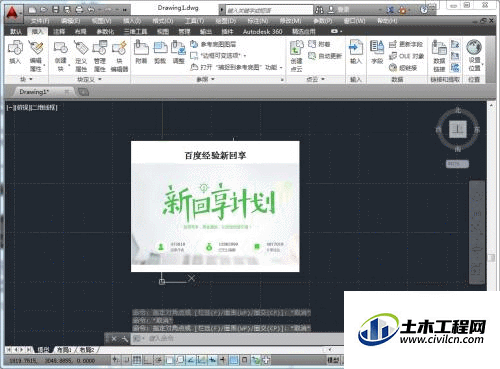Expand the 点云 (Point Cloud) panel arrow
This screenshot has width=500, height=369.
pyautogui.click(x=323, y=79)
